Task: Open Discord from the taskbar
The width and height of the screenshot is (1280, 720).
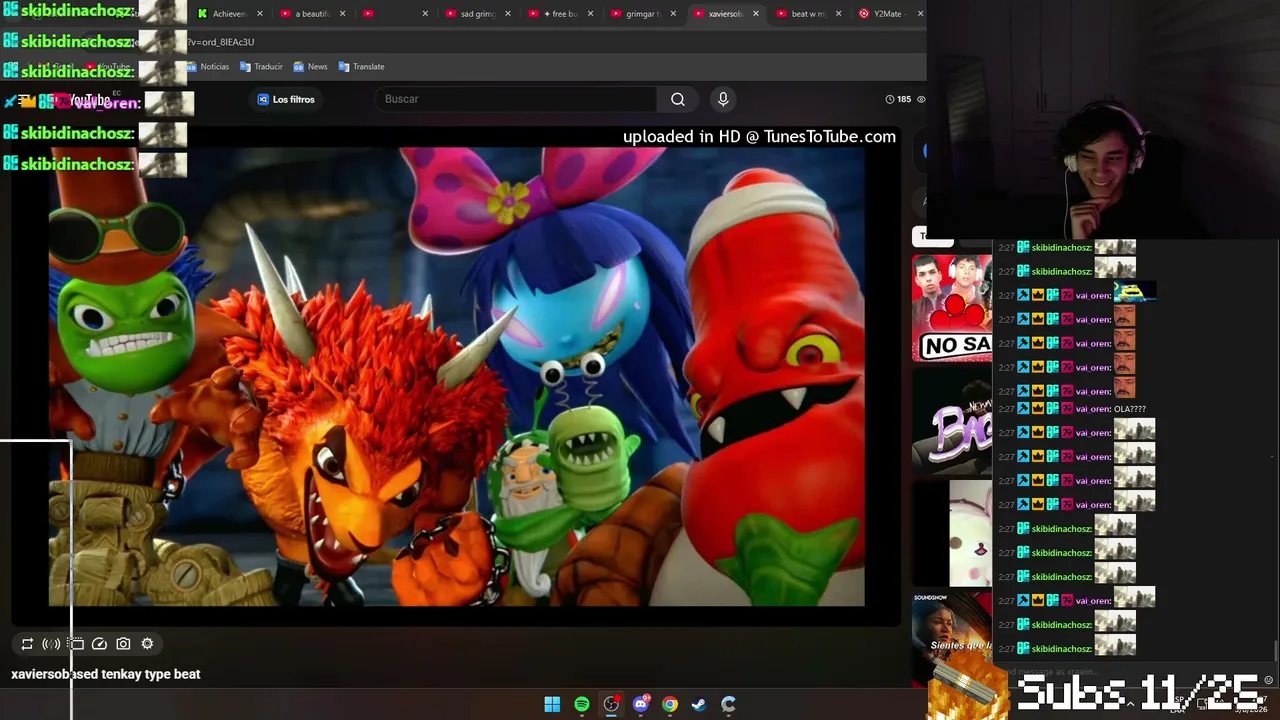Action: coord(641,704)
